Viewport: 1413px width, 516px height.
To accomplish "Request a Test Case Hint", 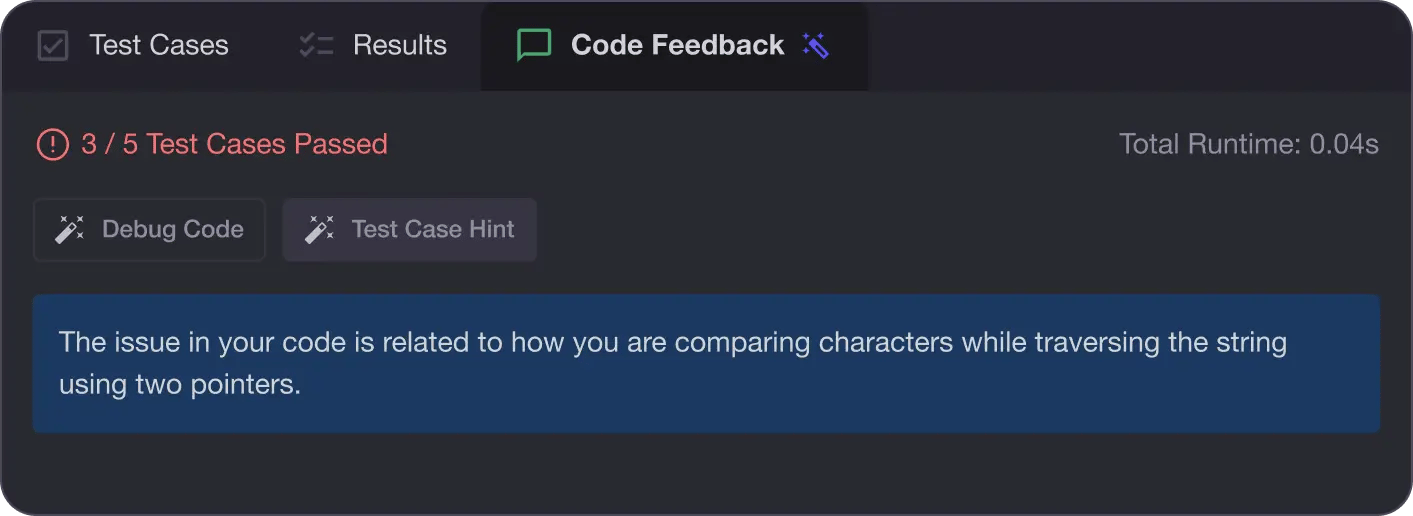I will (x=432, y=230).
